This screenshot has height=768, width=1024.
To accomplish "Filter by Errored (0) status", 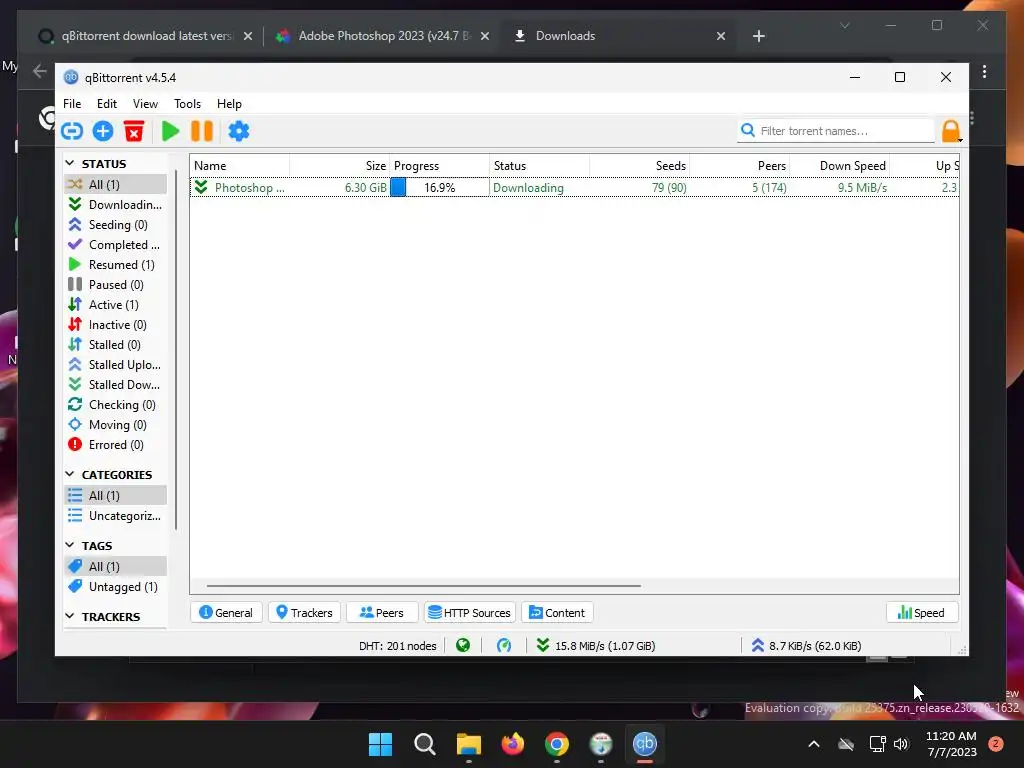I will coord(116,445).
